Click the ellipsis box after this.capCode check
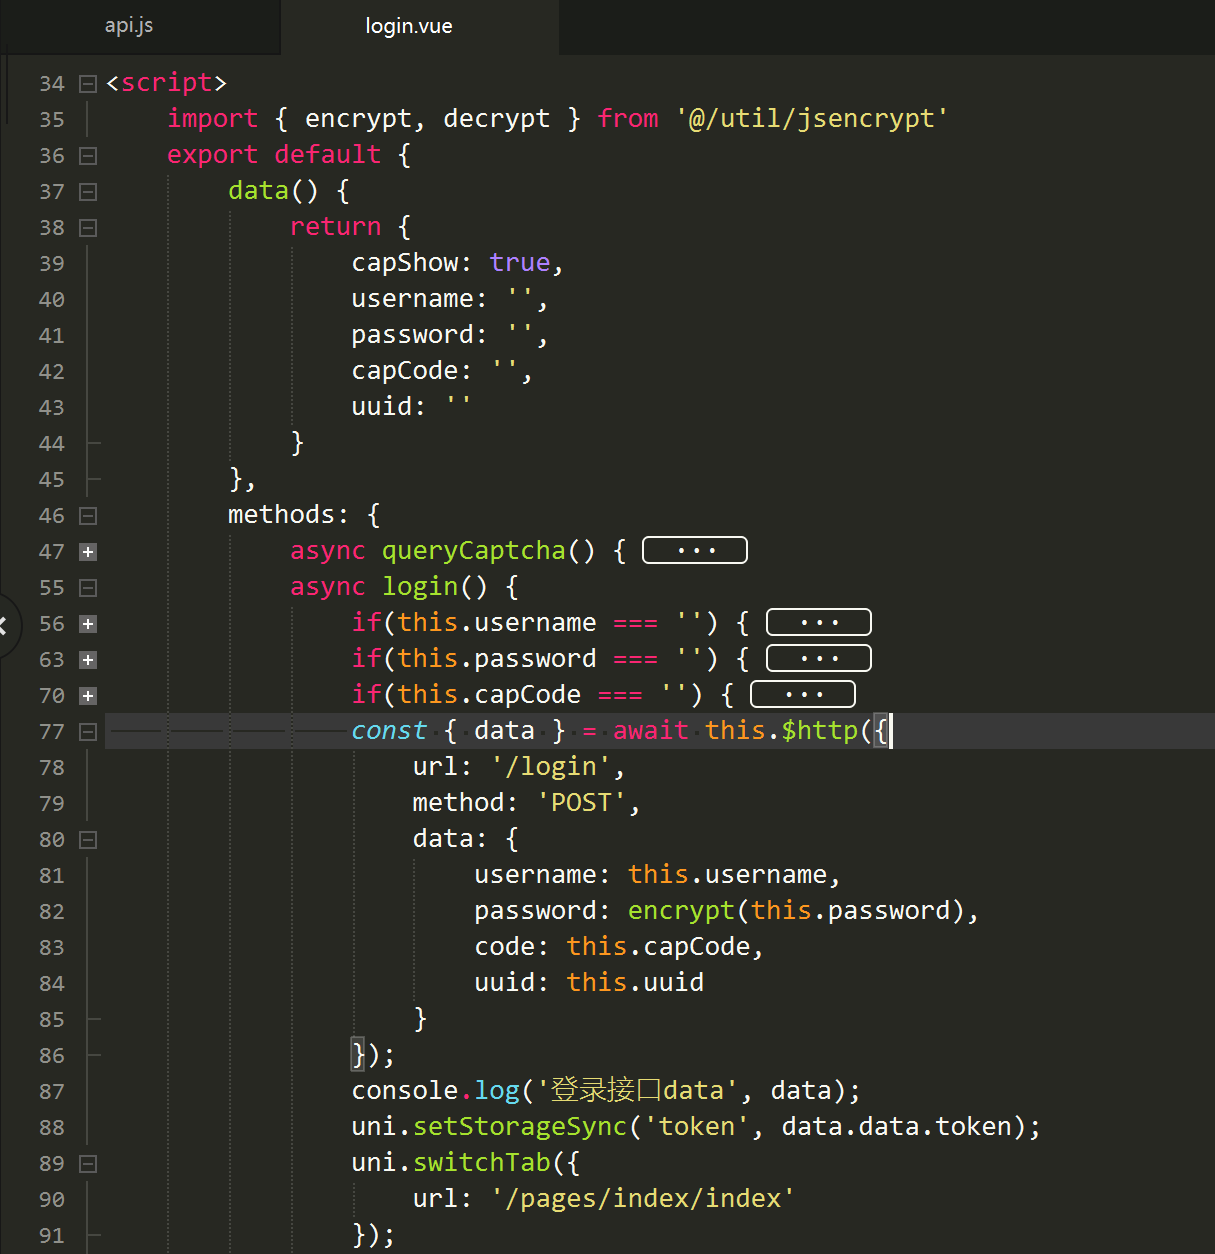Viewport: 1215px width, 1254px height. 803,694
